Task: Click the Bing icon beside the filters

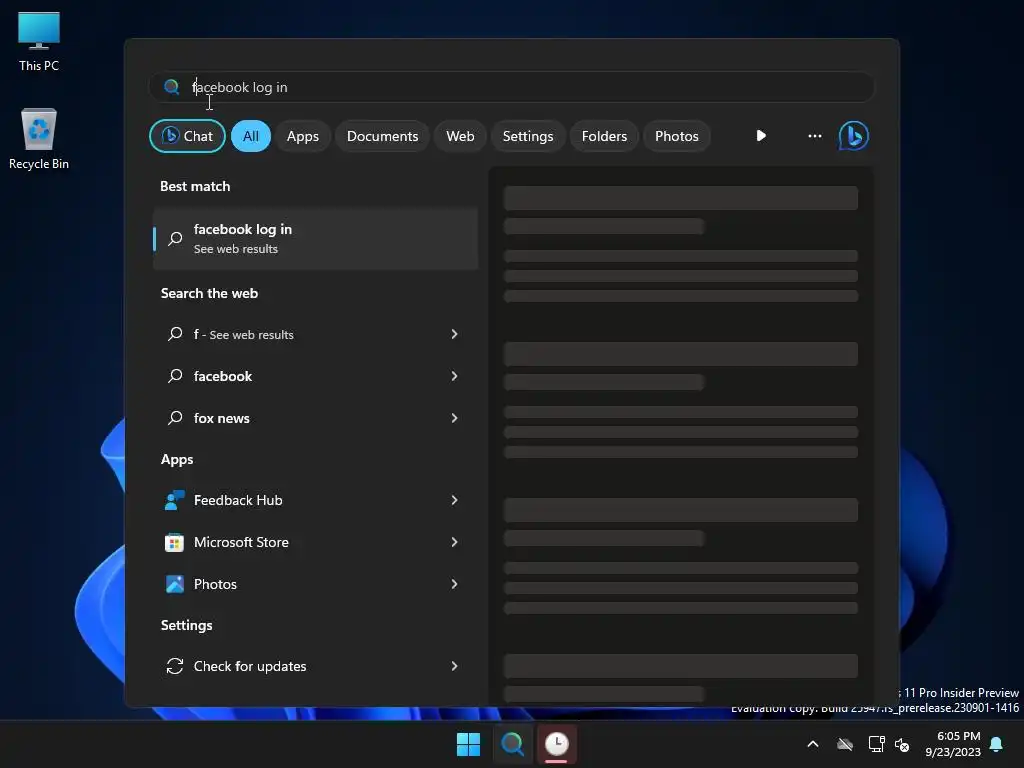Action: click(x=854, y=136)
